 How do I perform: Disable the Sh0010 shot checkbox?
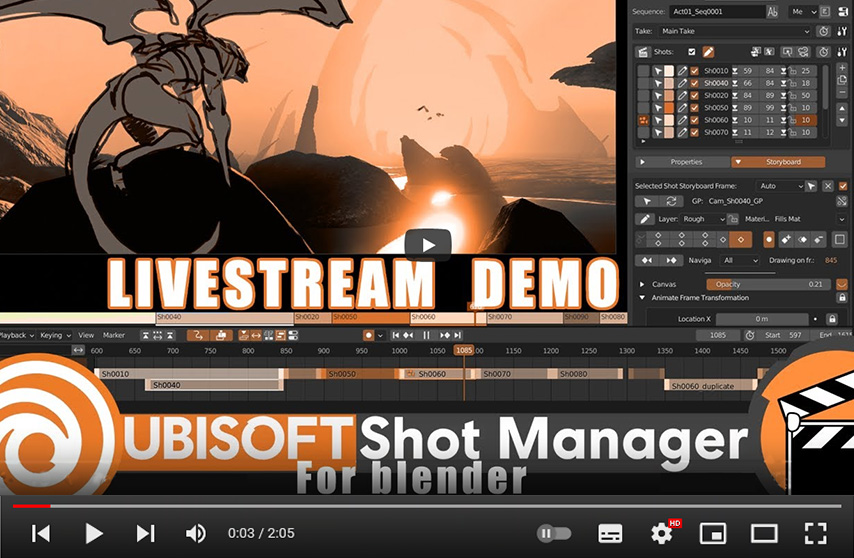point(694,71)
